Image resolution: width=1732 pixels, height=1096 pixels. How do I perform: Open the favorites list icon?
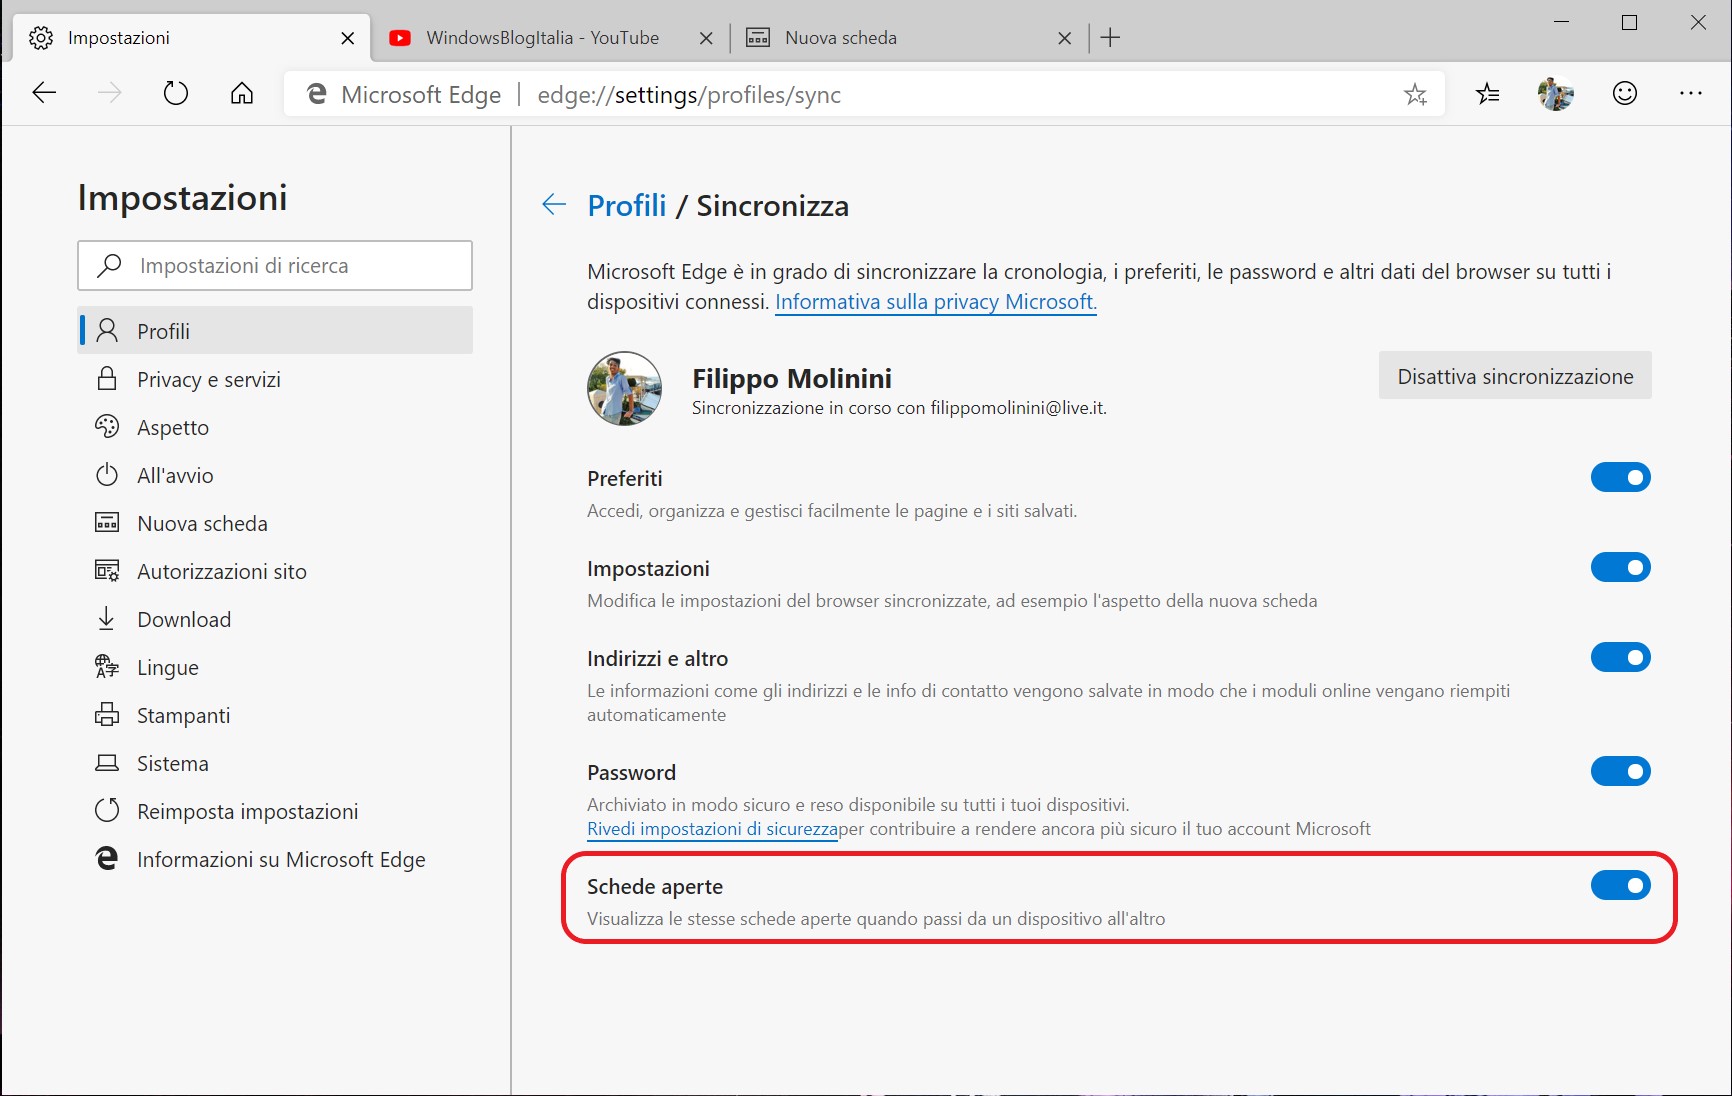1488,94
